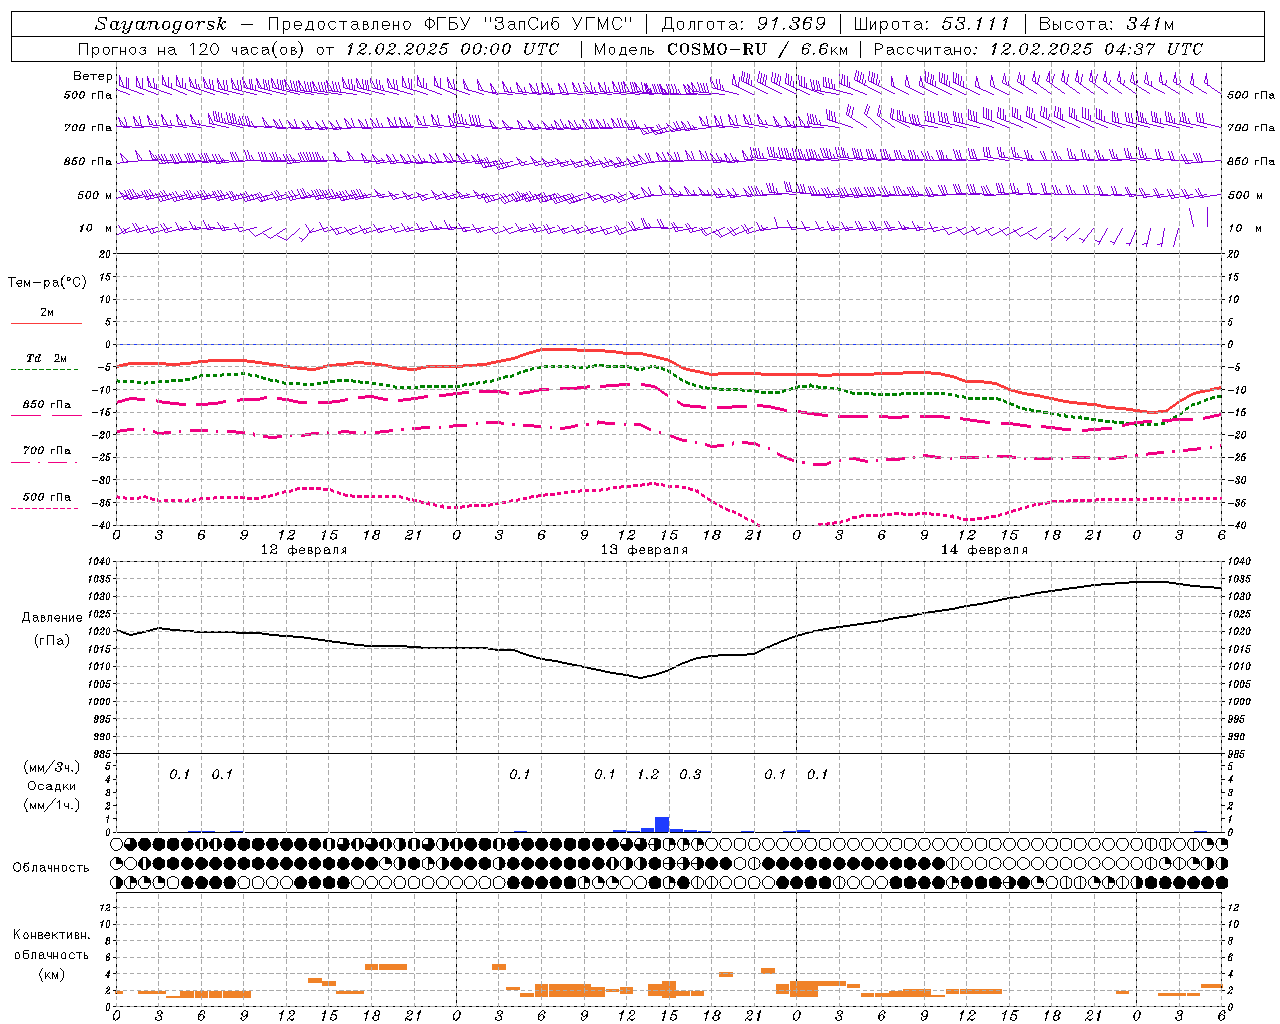1280x1024 pixels.
Task: Click the Sayanogorsk station title
Action: tap(161, 24)
